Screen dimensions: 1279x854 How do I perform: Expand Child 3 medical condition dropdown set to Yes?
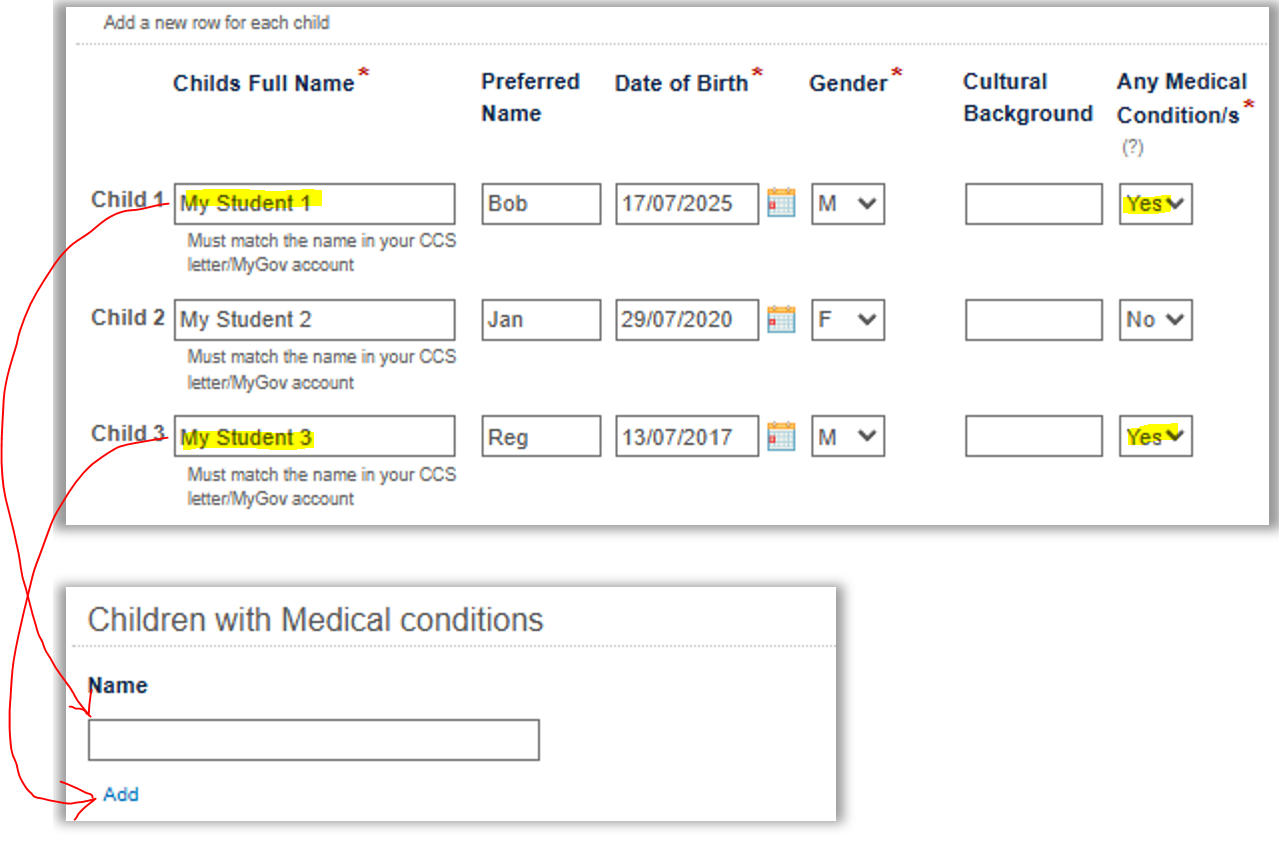[1156, 437]
